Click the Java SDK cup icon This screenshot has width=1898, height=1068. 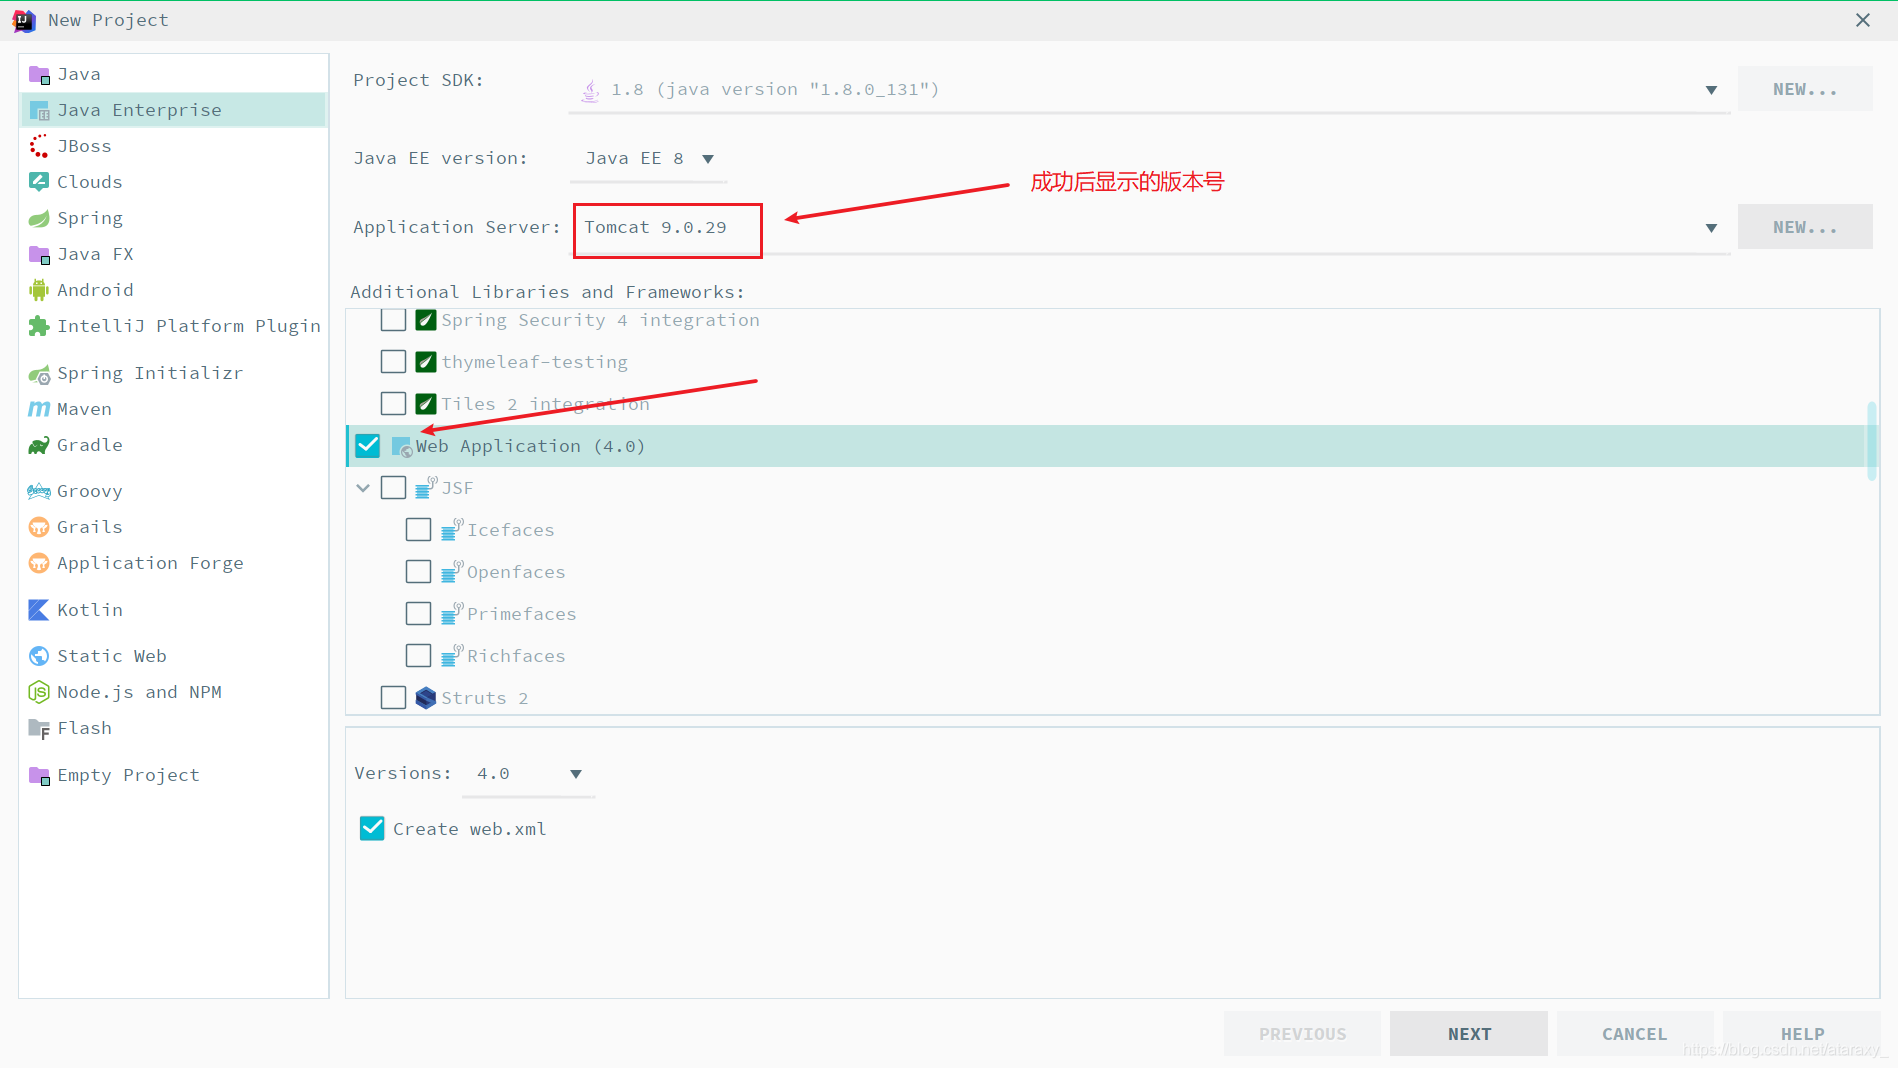tap(591, 91)
